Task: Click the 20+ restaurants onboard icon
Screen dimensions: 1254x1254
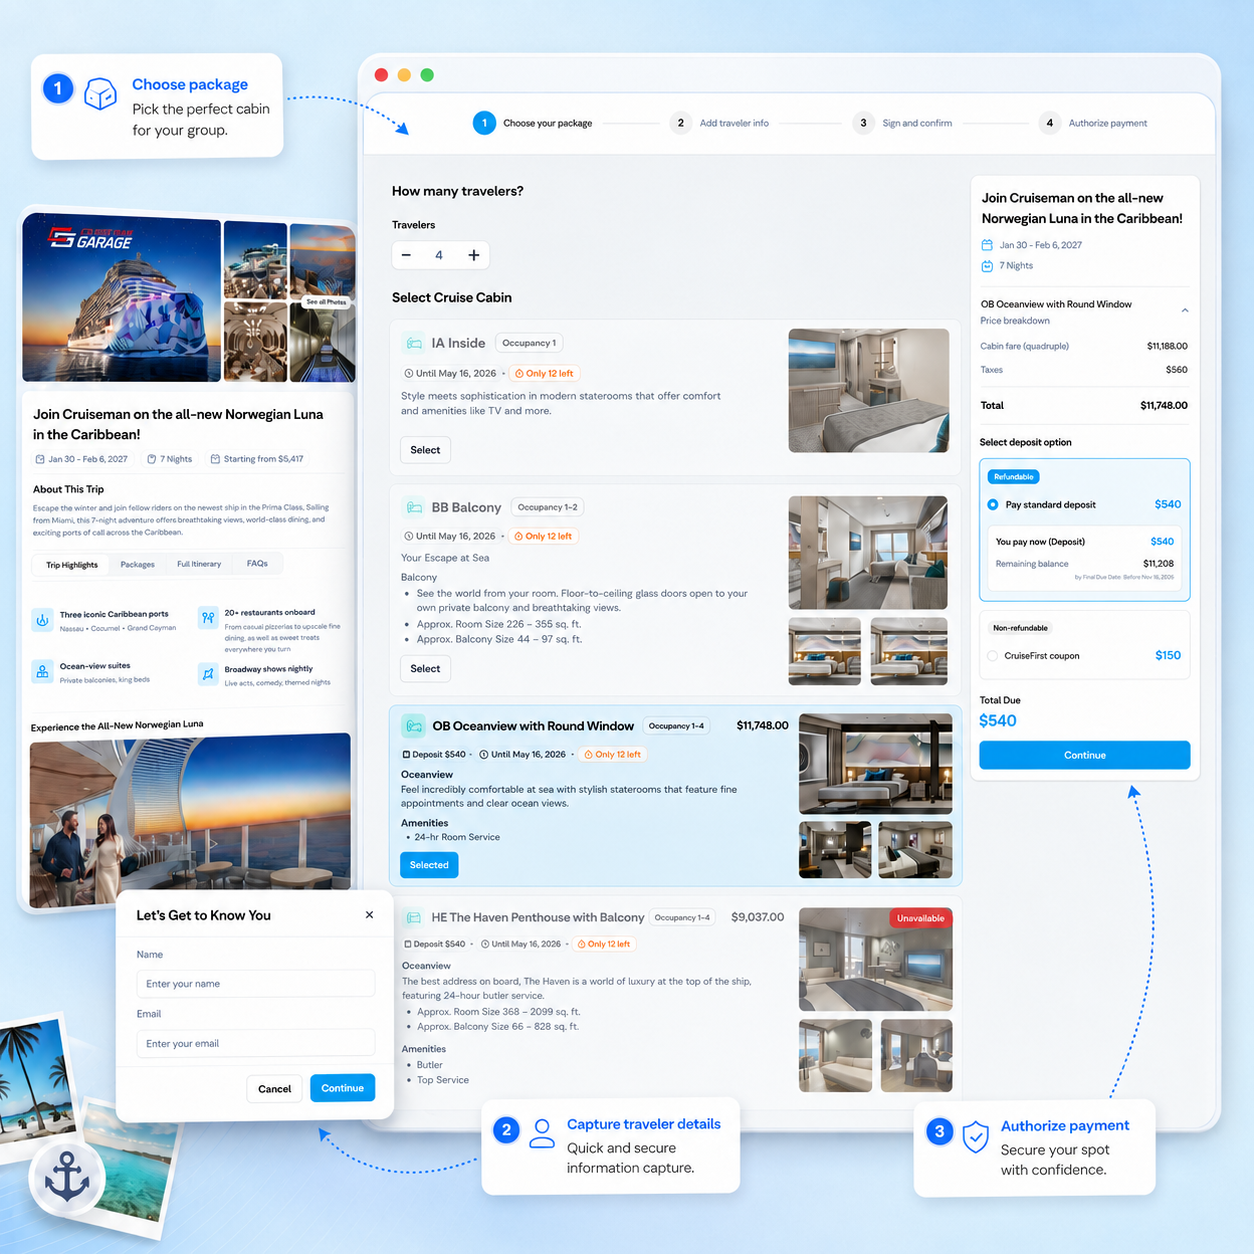Action: click(x=208, y=618)
